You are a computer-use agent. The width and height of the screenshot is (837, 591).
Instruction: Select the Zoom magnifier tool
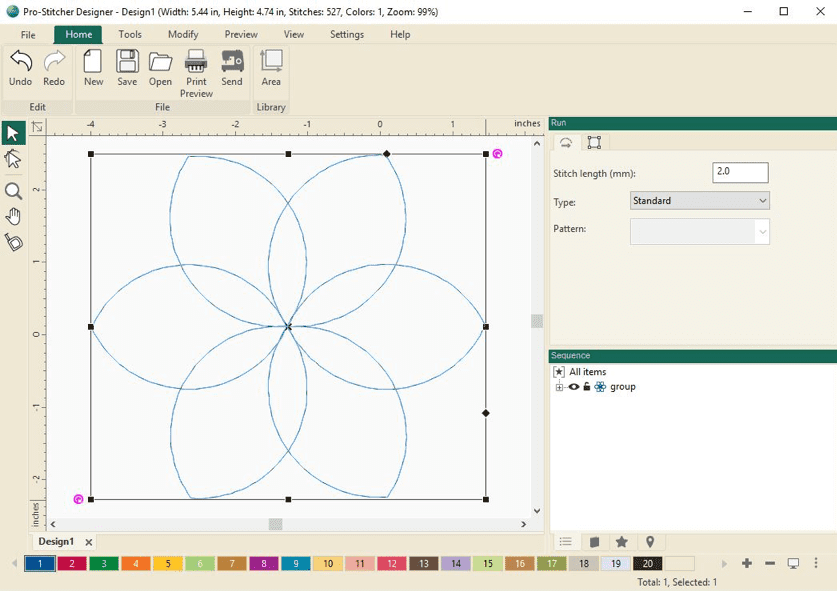[x=13, y=191]
